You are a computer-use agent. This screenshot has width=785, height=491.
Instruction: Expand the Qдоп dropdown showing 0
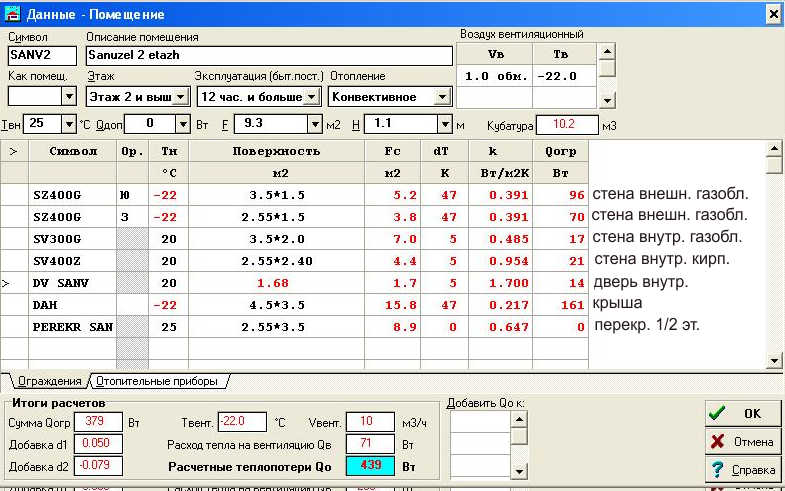[x=183, y=124]
